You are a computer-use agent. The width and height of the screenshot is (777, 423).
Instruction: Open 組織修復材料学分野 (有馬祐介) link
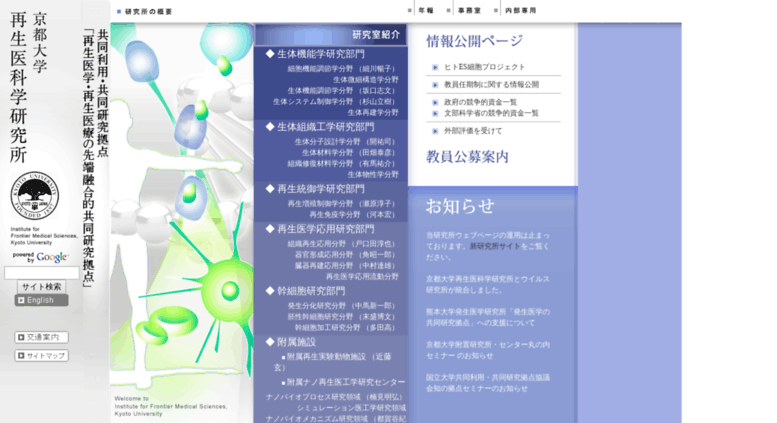coord(342,163)
